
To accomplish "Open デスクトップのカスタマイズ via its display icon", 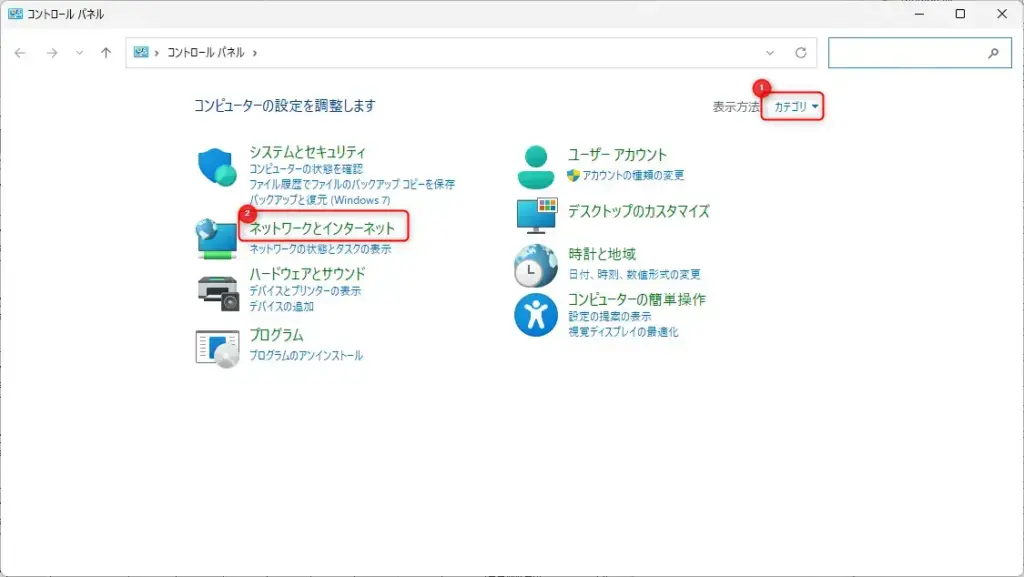I will pos(535,213).
